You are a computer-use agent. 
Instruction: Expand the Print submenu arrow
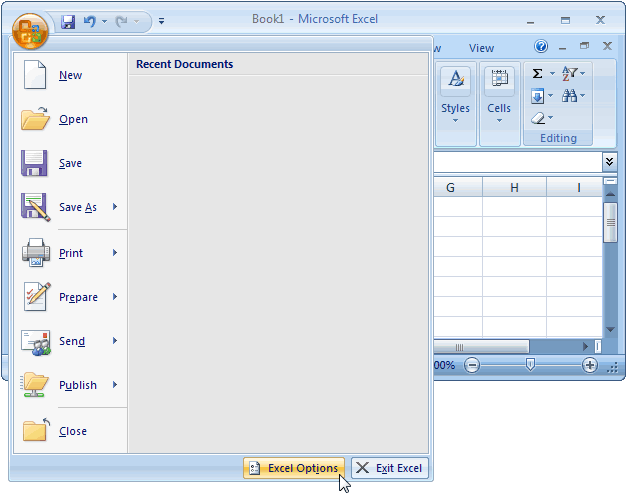pyautogui.click(x=115, y=252)
